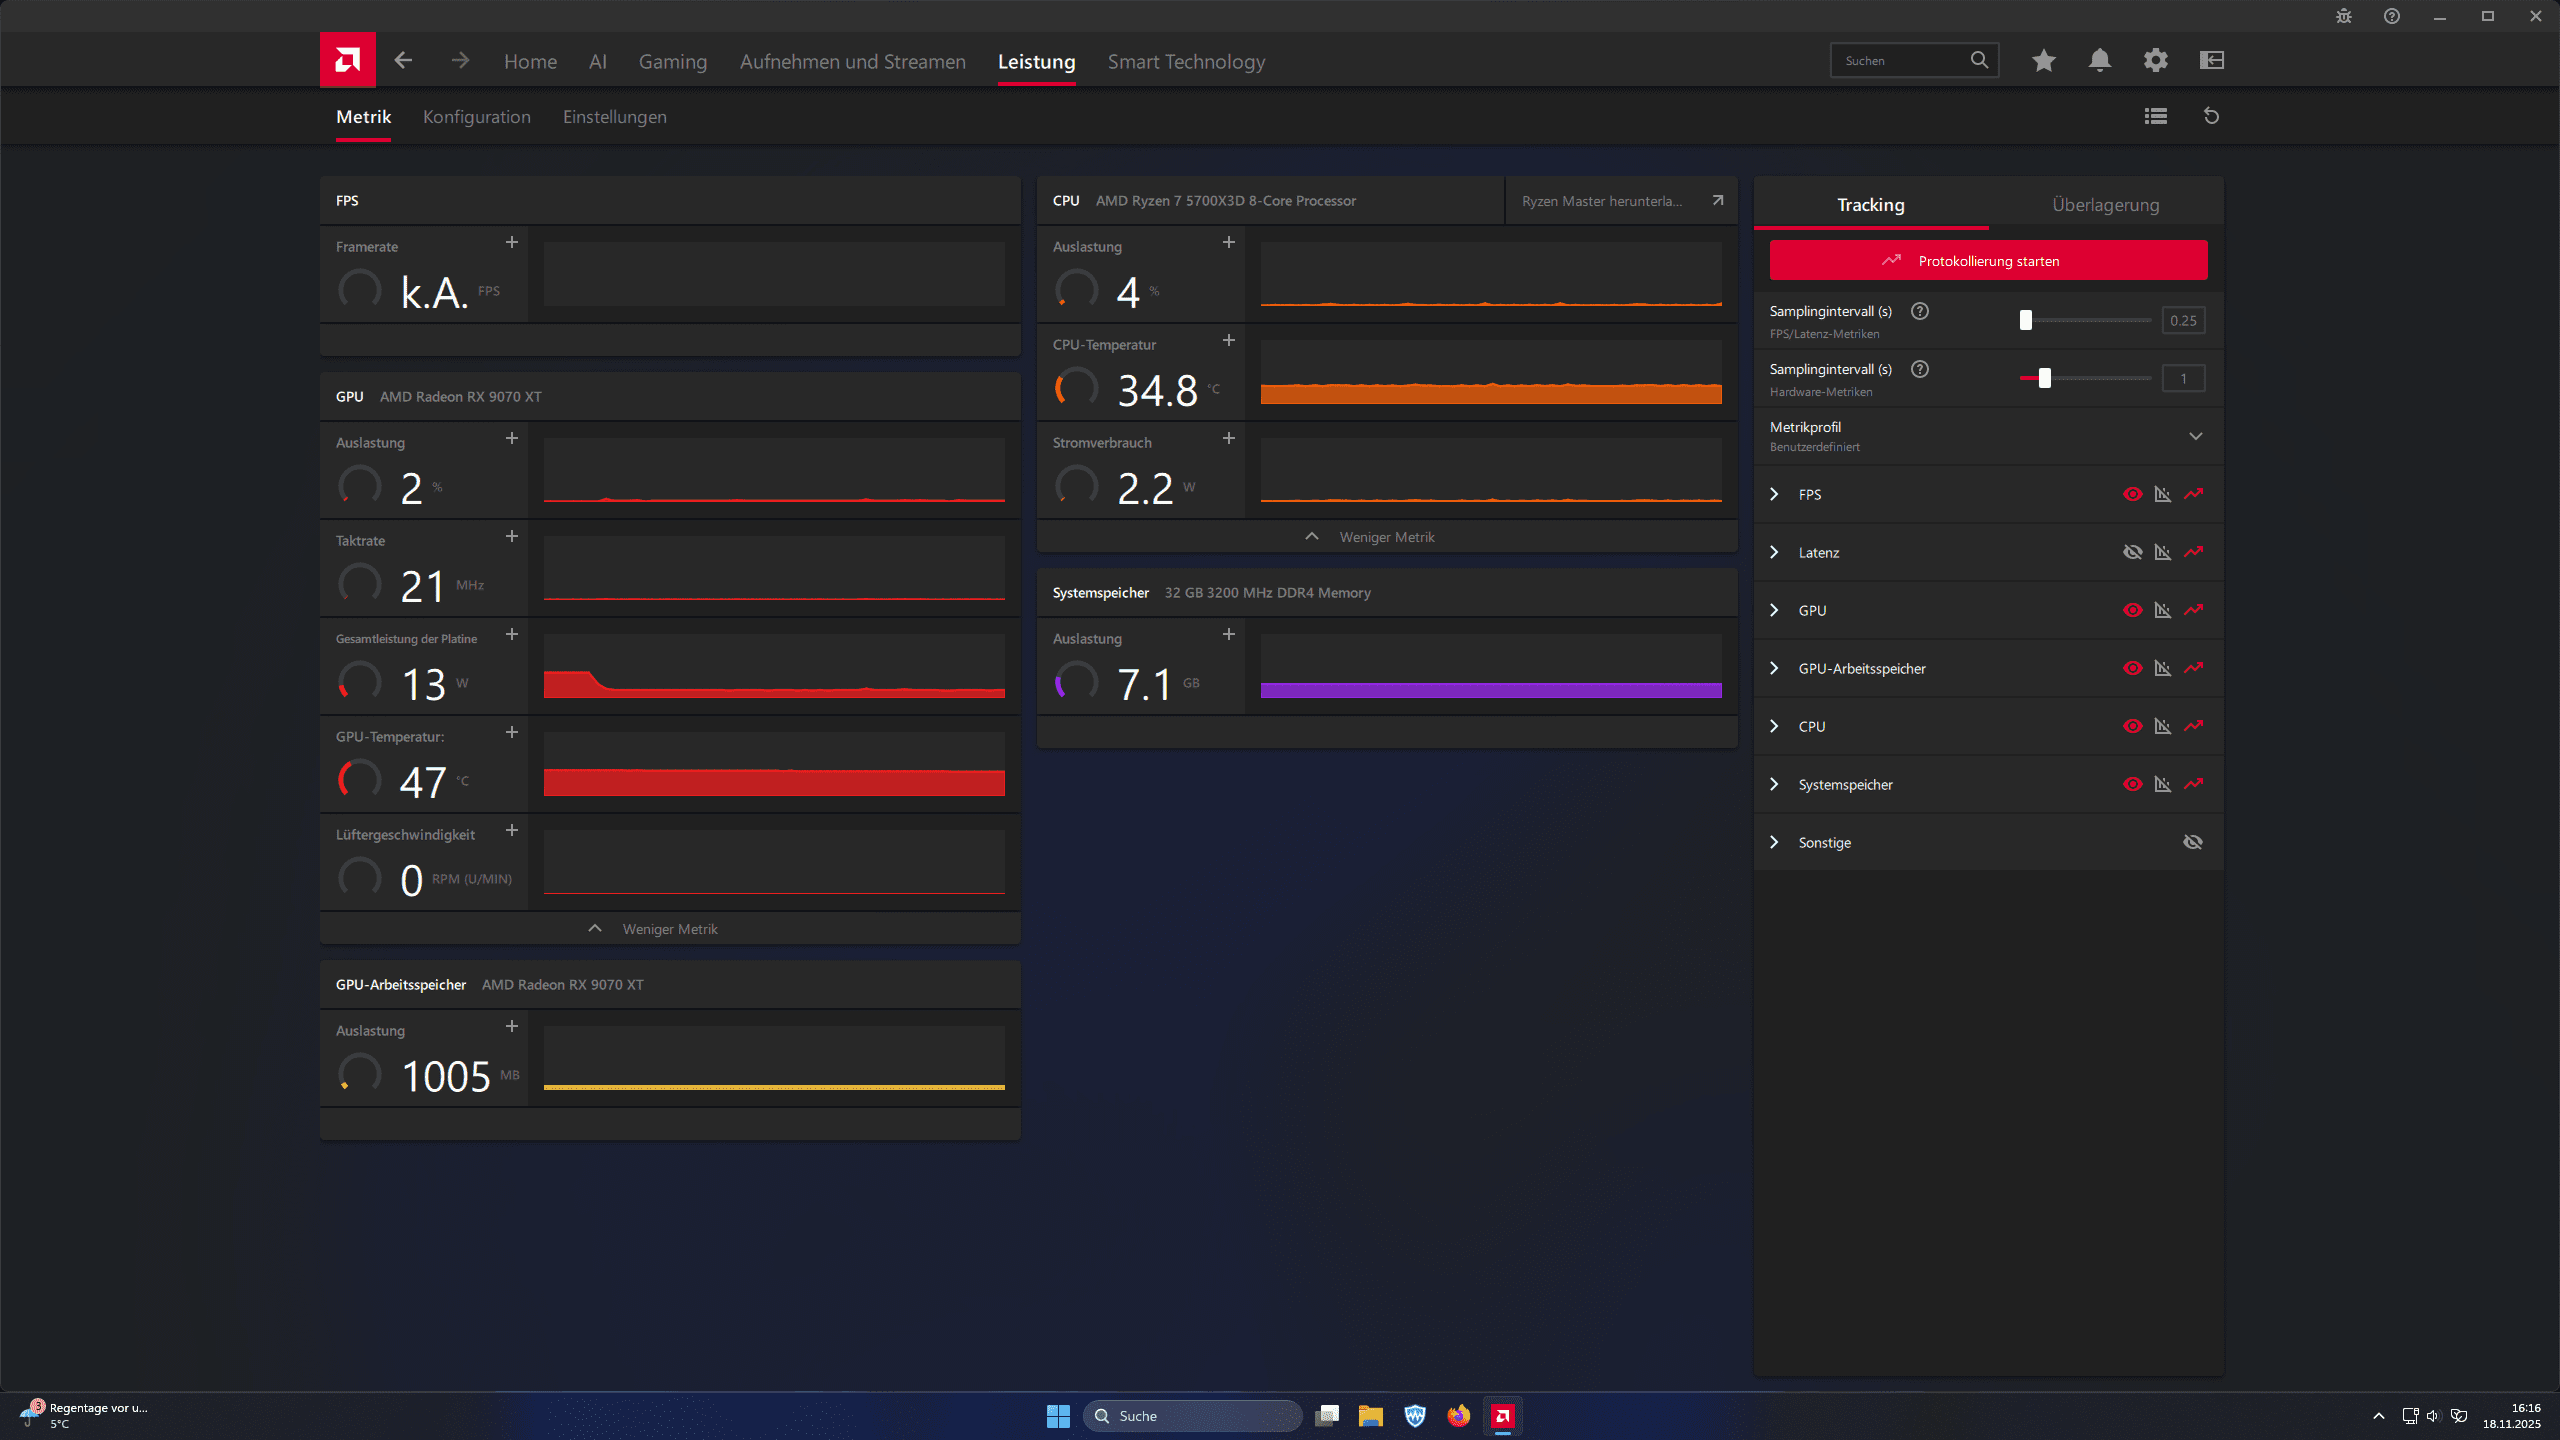Switch to list view icon
Image resolution: width=2560 pixels, height=1440 pixels.
(x=2155, y=116)
